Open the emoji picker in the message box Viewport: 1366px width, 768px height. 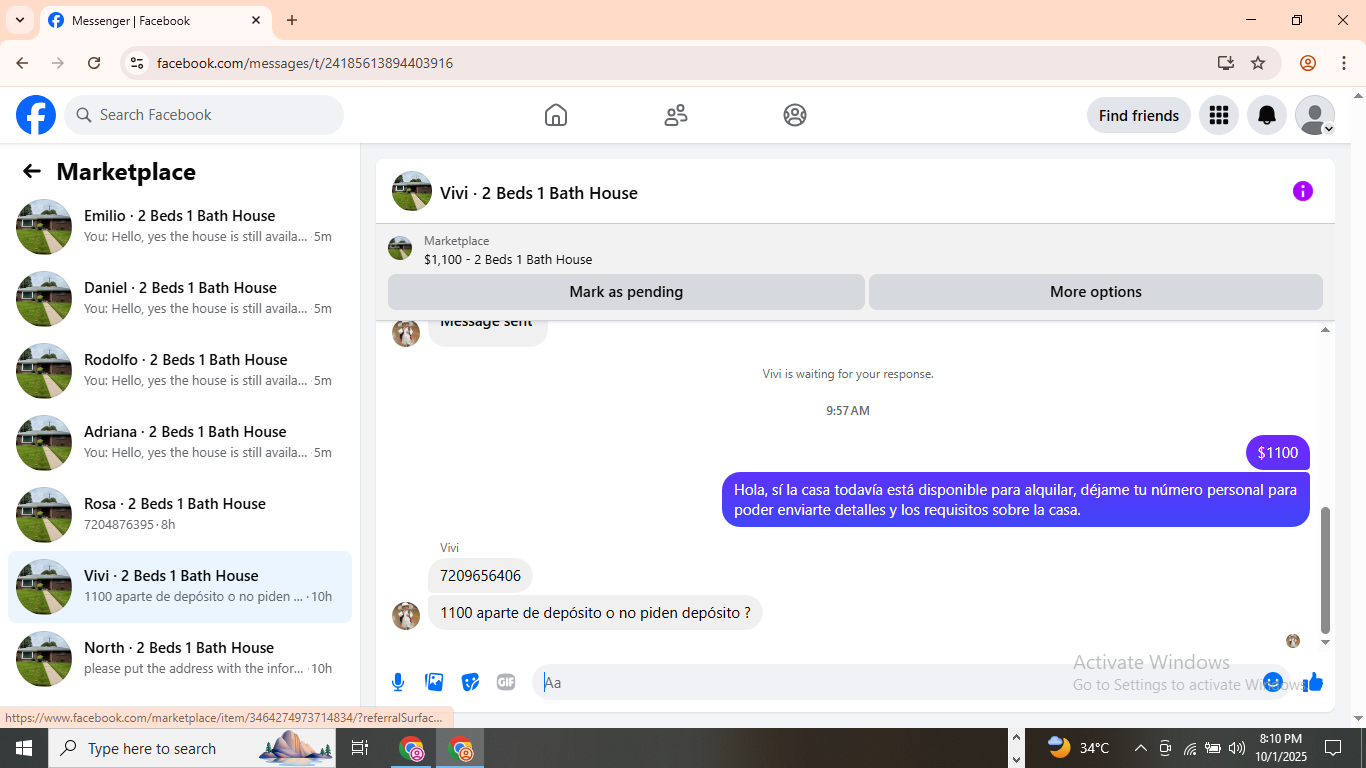(x=1273, y=682)
